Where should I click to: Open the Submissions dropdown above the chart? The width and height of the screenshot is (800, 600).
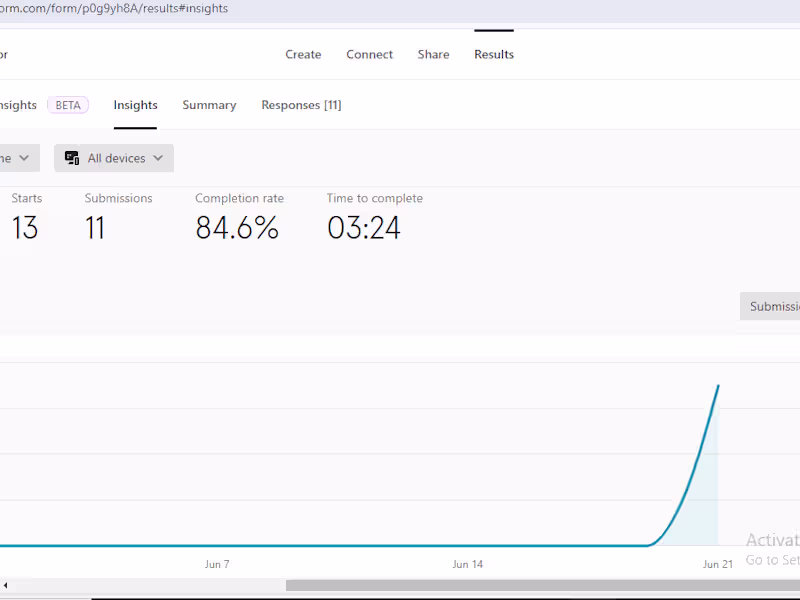[x=775, y=306]
